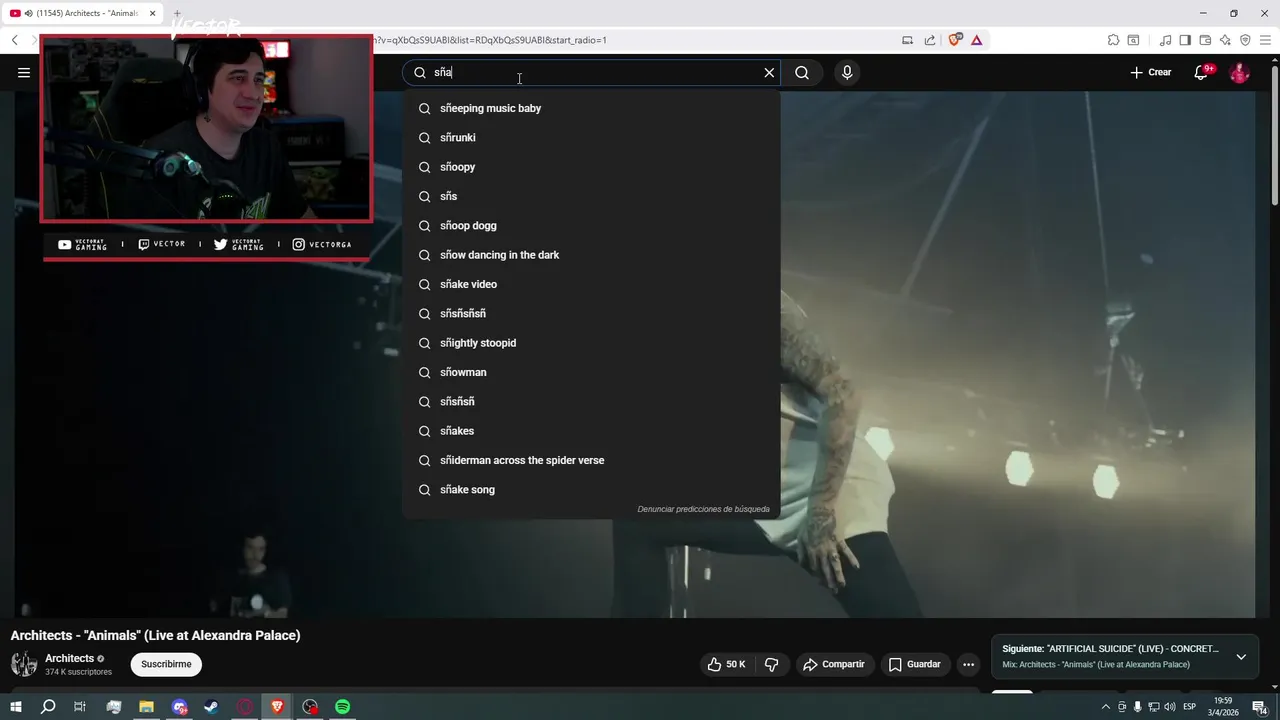The height and width of the screenshot is (720, 1280).
Task: Like the video with thumbs up 50 K
Action: tap(727, 664)
